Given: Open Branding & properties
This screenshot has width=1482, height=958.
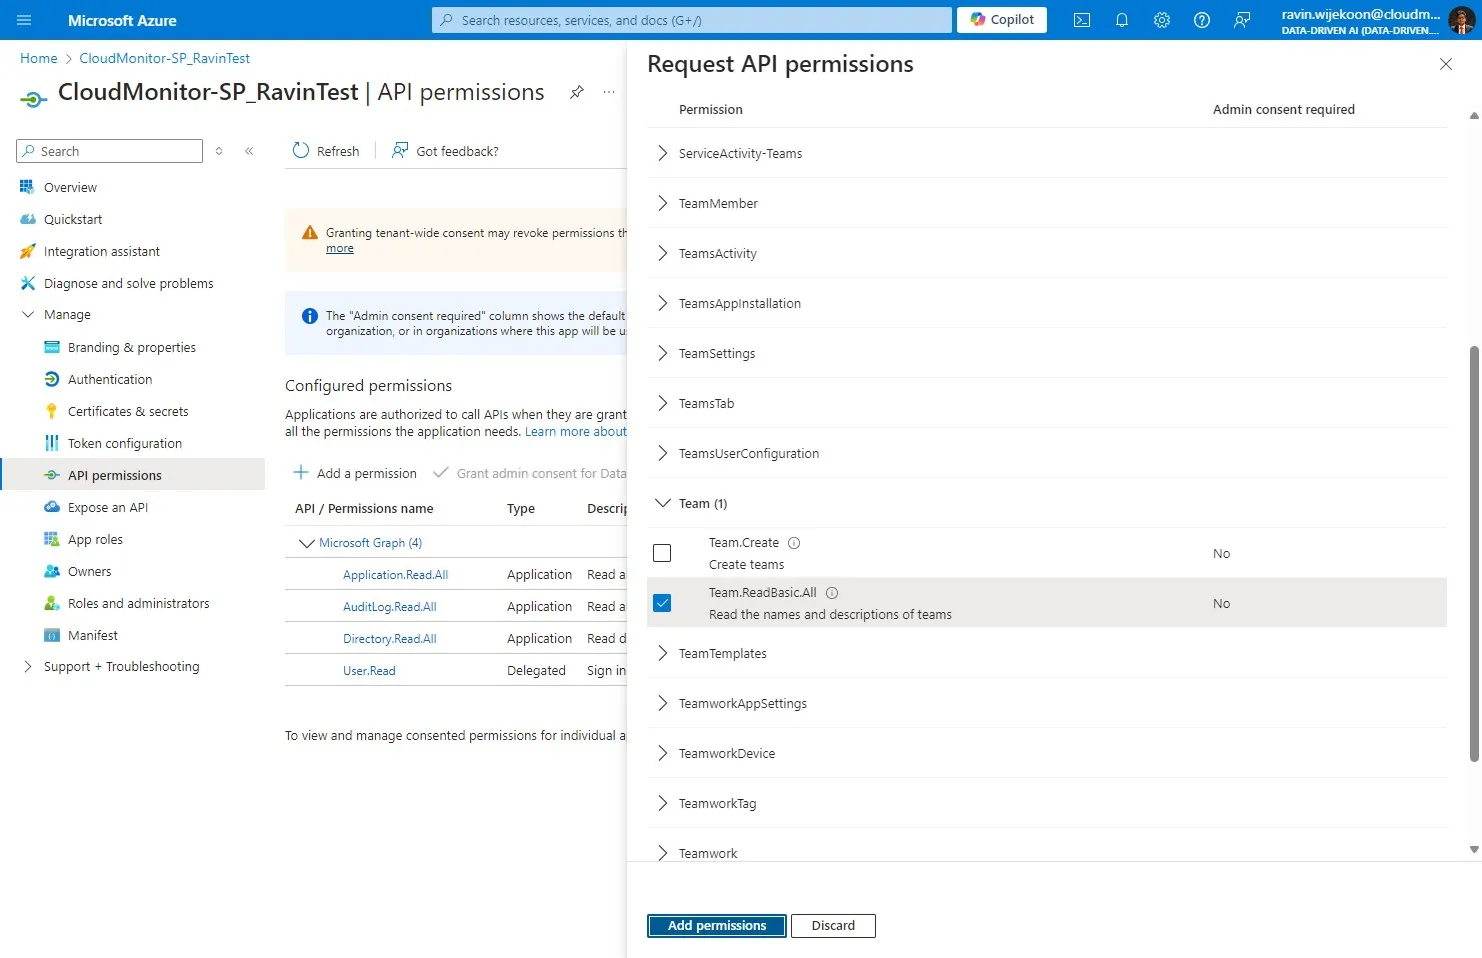Looking at the screenshot, I should pyautogui.click(x=131, y=347).
